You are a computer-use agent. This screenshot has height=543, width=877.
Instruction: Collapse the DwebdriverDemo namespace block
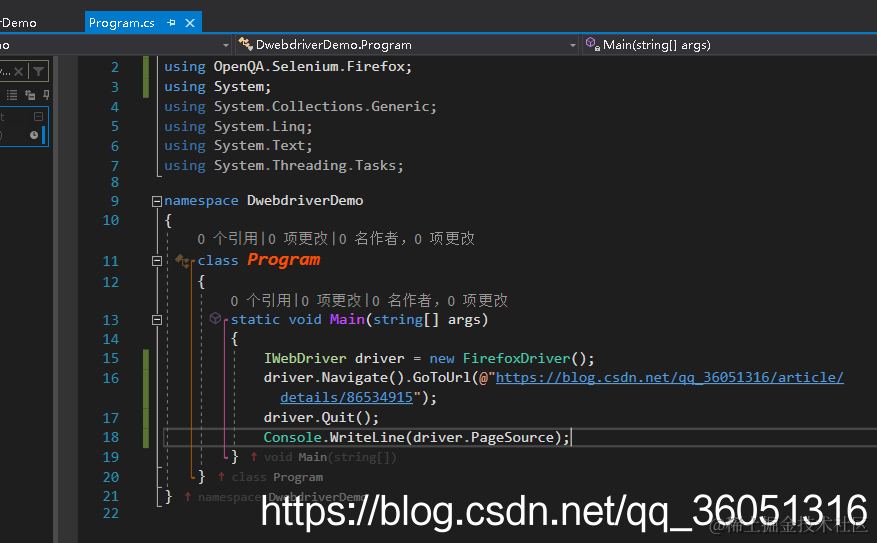click(157, 201)
